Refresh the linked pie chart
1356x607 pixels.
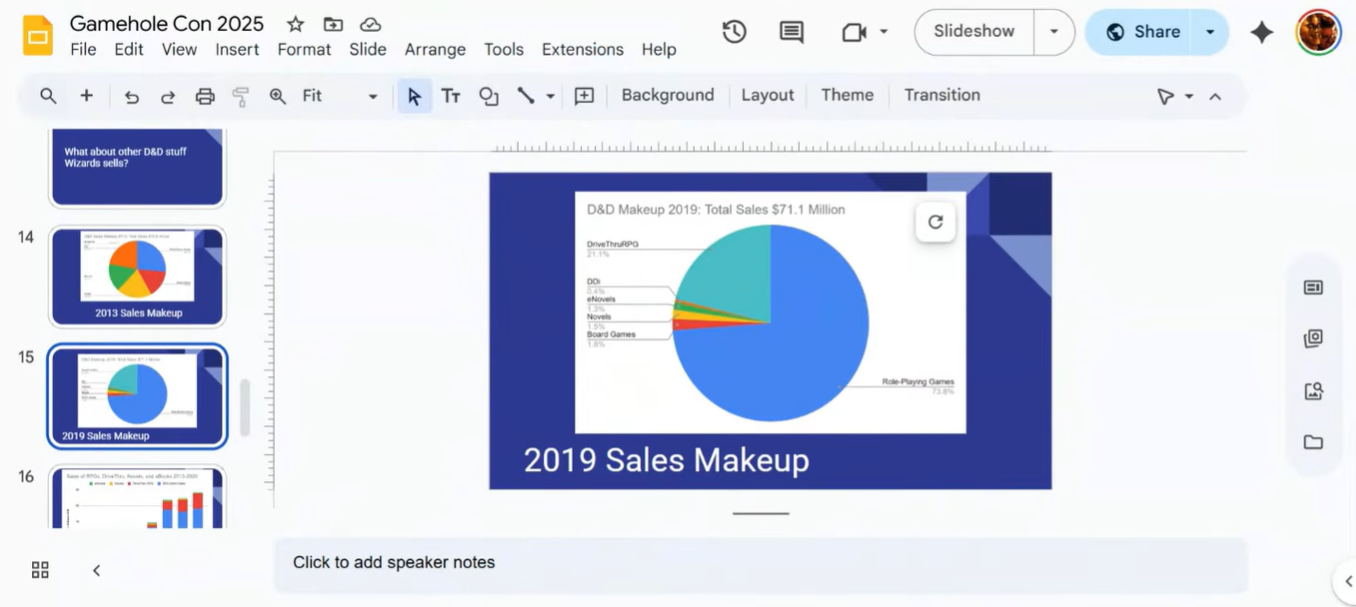(935, 222)
